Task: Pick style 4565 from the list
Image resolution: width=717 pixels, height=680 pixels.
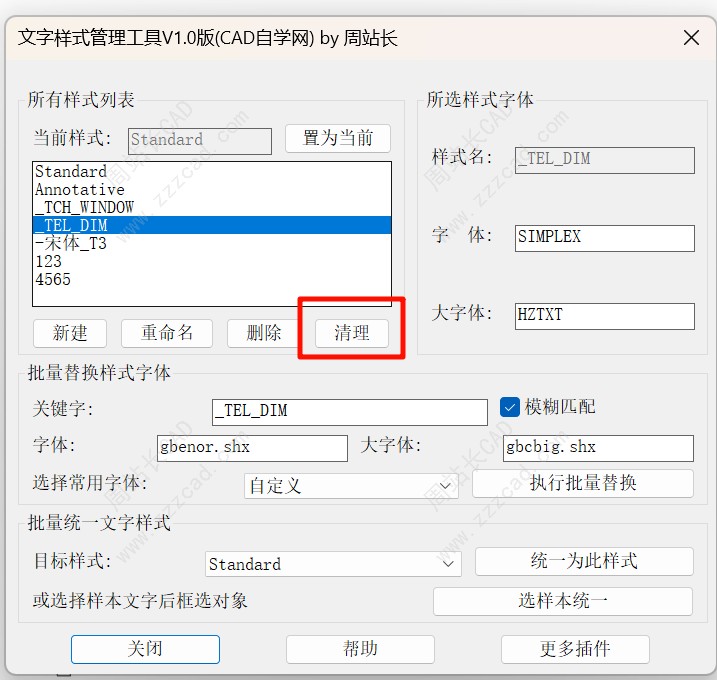Action: tap(53, 280)
